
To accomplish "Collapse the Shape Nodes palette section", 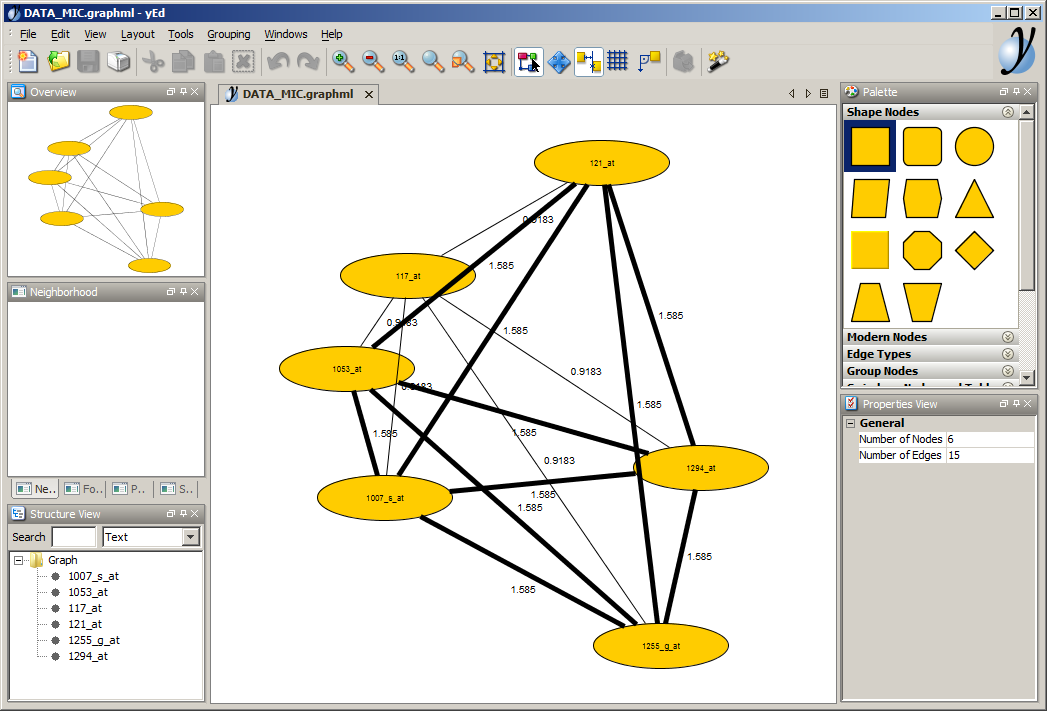I will point(1008,112).
